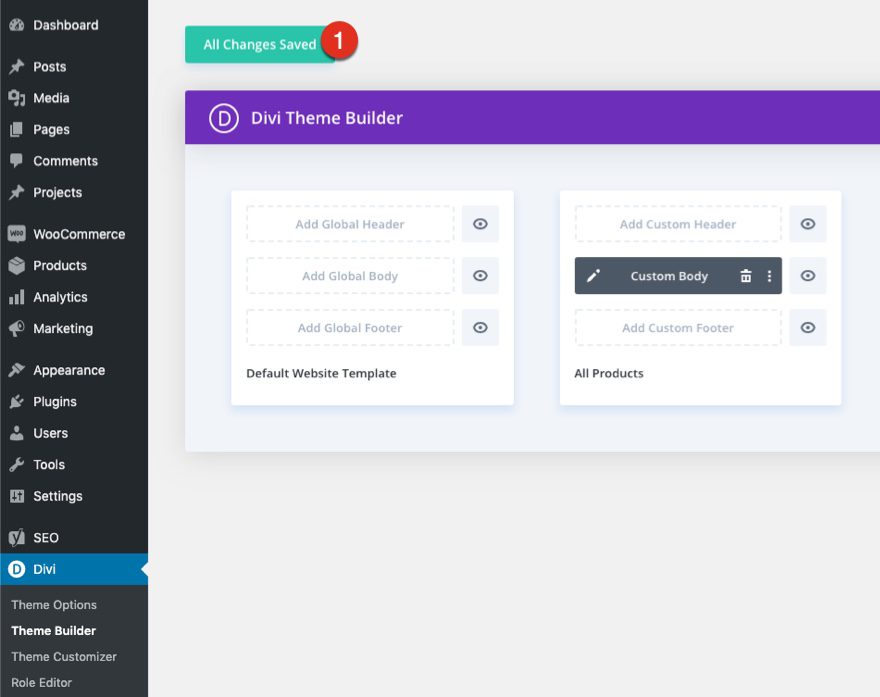Viewport: 880px width, 697px height.
Task: Toggle the eye icon beside Custom Body
Action: [807, 275]
